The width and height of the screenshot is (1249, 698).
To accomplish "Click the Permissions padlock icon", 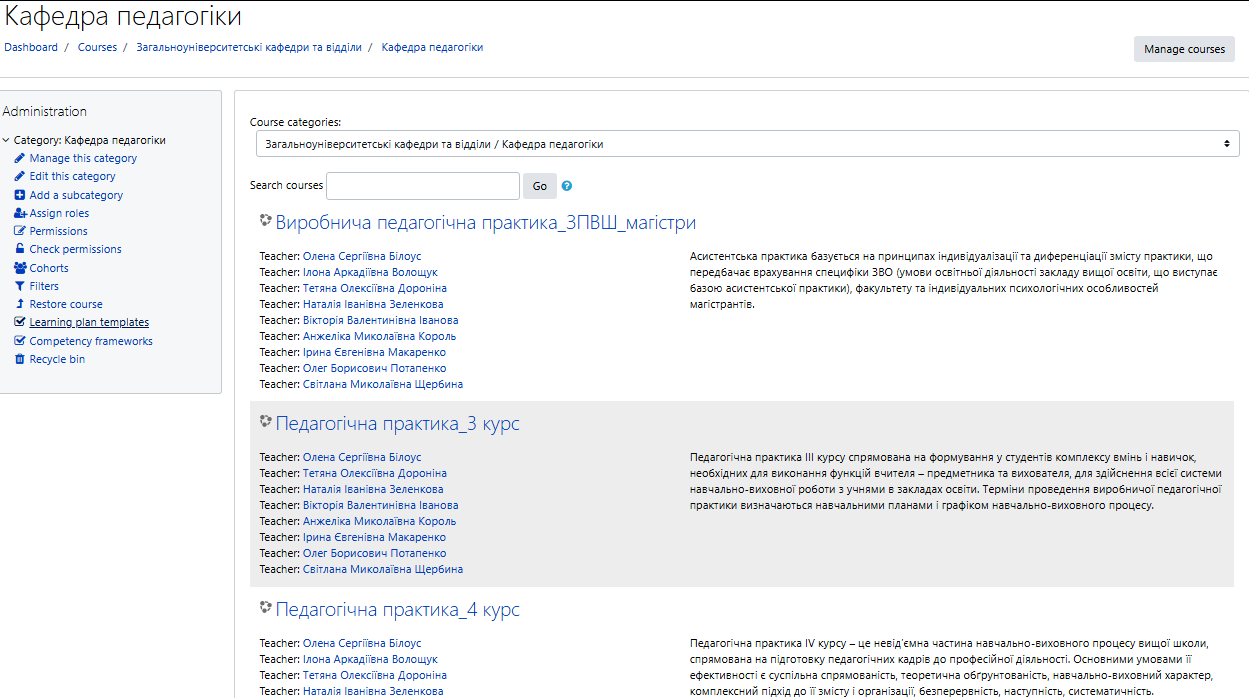I will tap(20, 231).
